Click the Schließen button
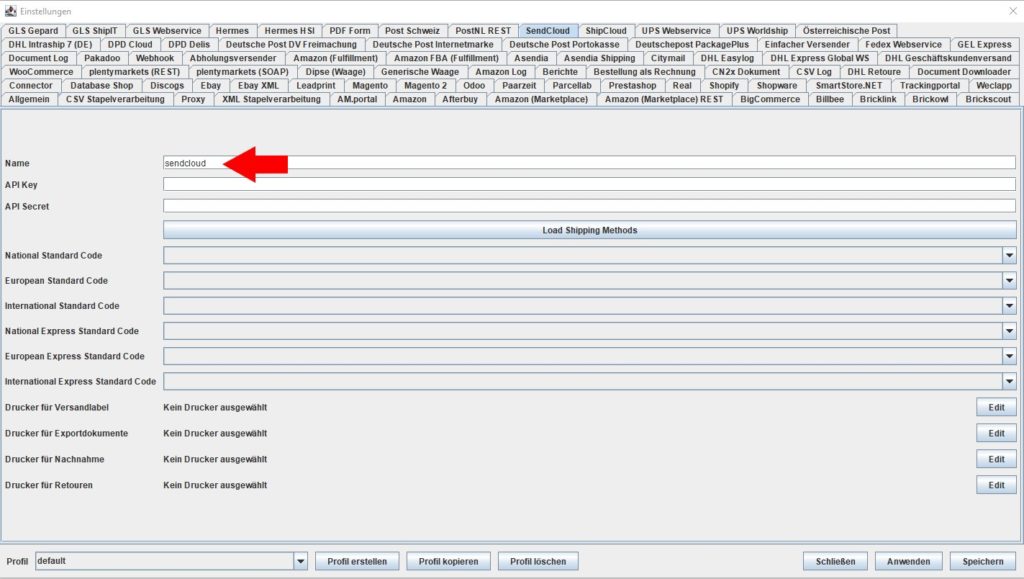Viewport: 1024px width, 579px height. click(x=835, y=561)
